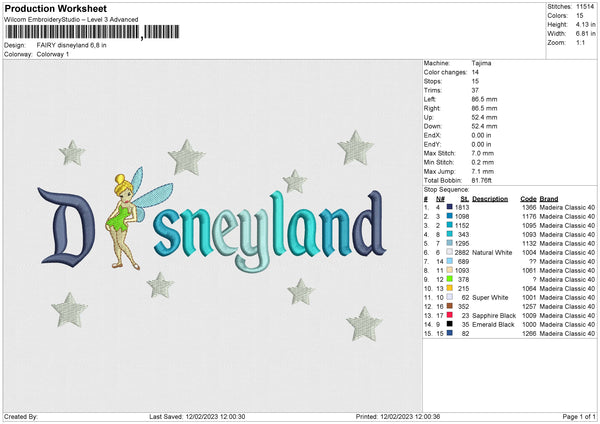Click the Stop Sequence heading
The height and width of the screenshot is (424, 600).
pos(446,190)
